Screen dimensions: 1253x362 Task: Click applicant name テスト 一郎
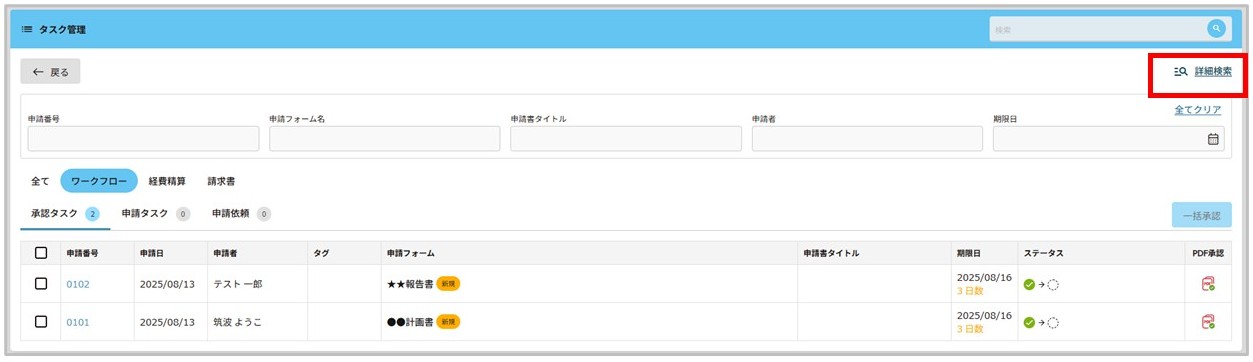[238, 284]
